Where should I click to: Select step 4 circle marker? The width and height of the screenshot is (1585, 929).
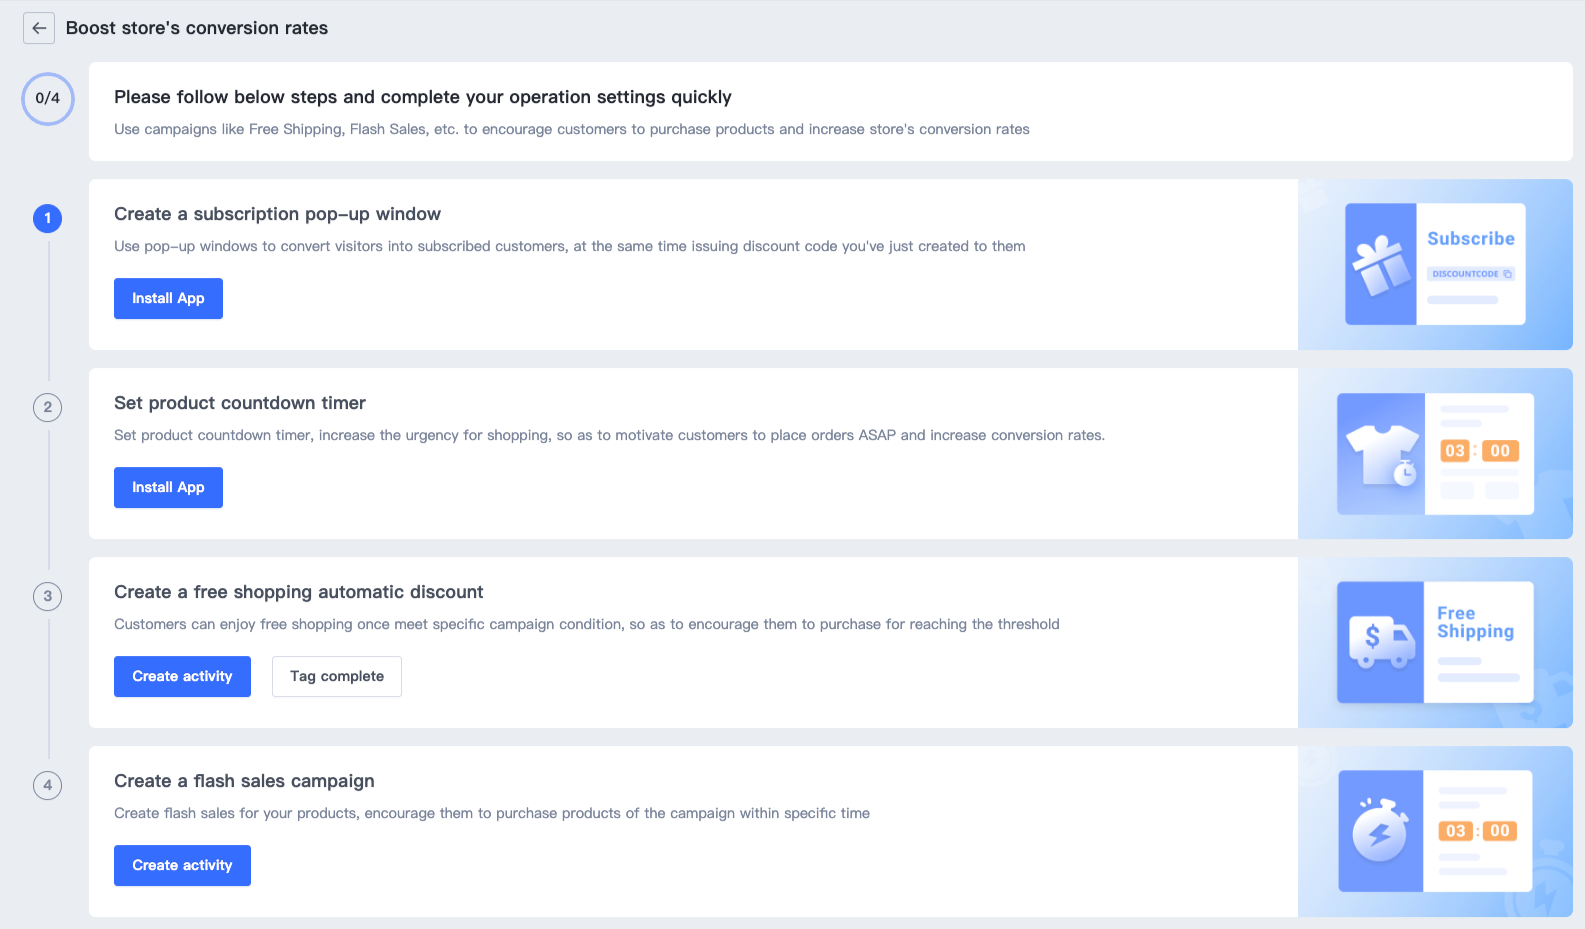tap(48, 785)
